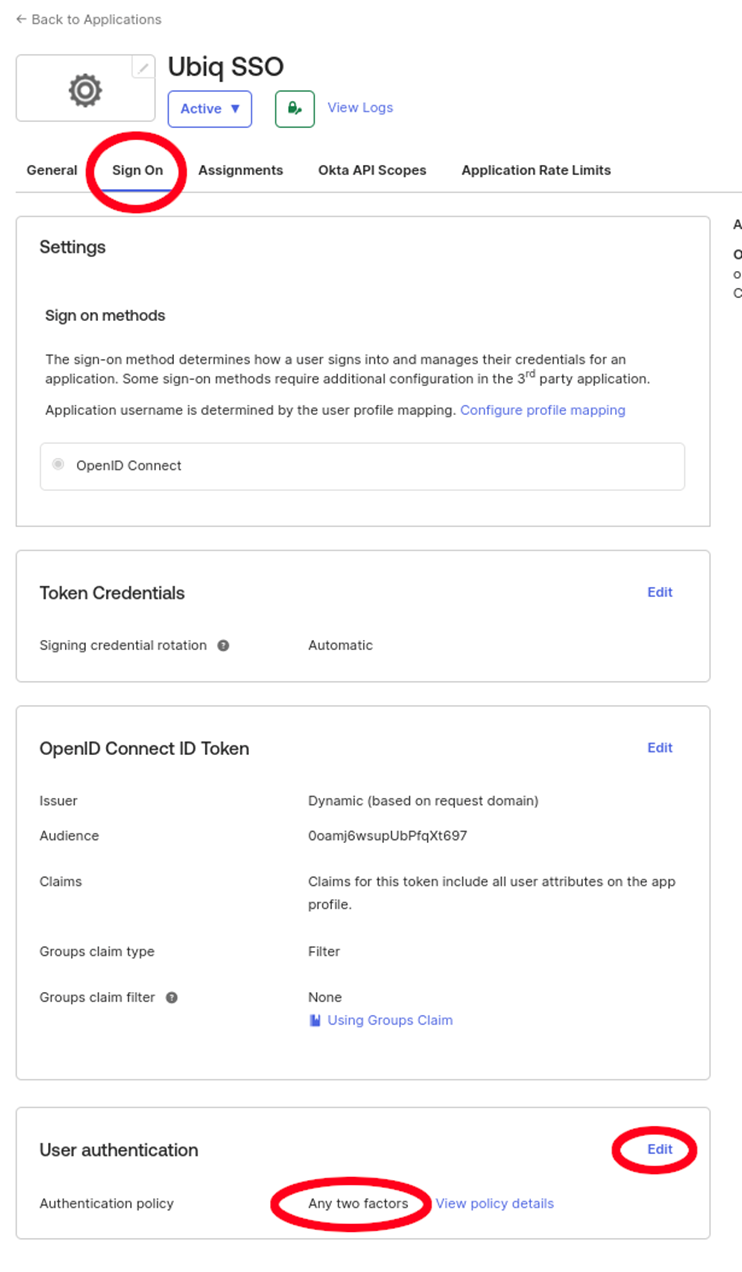Click the green lock provisioning icon
The height and width of the screenshot is (1272, 742).
click(x=295, y=108)
